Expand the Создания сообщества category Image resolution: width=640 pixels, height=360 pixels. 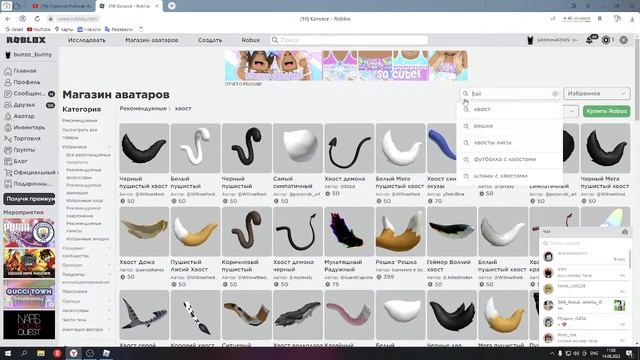tap(109, 248)
